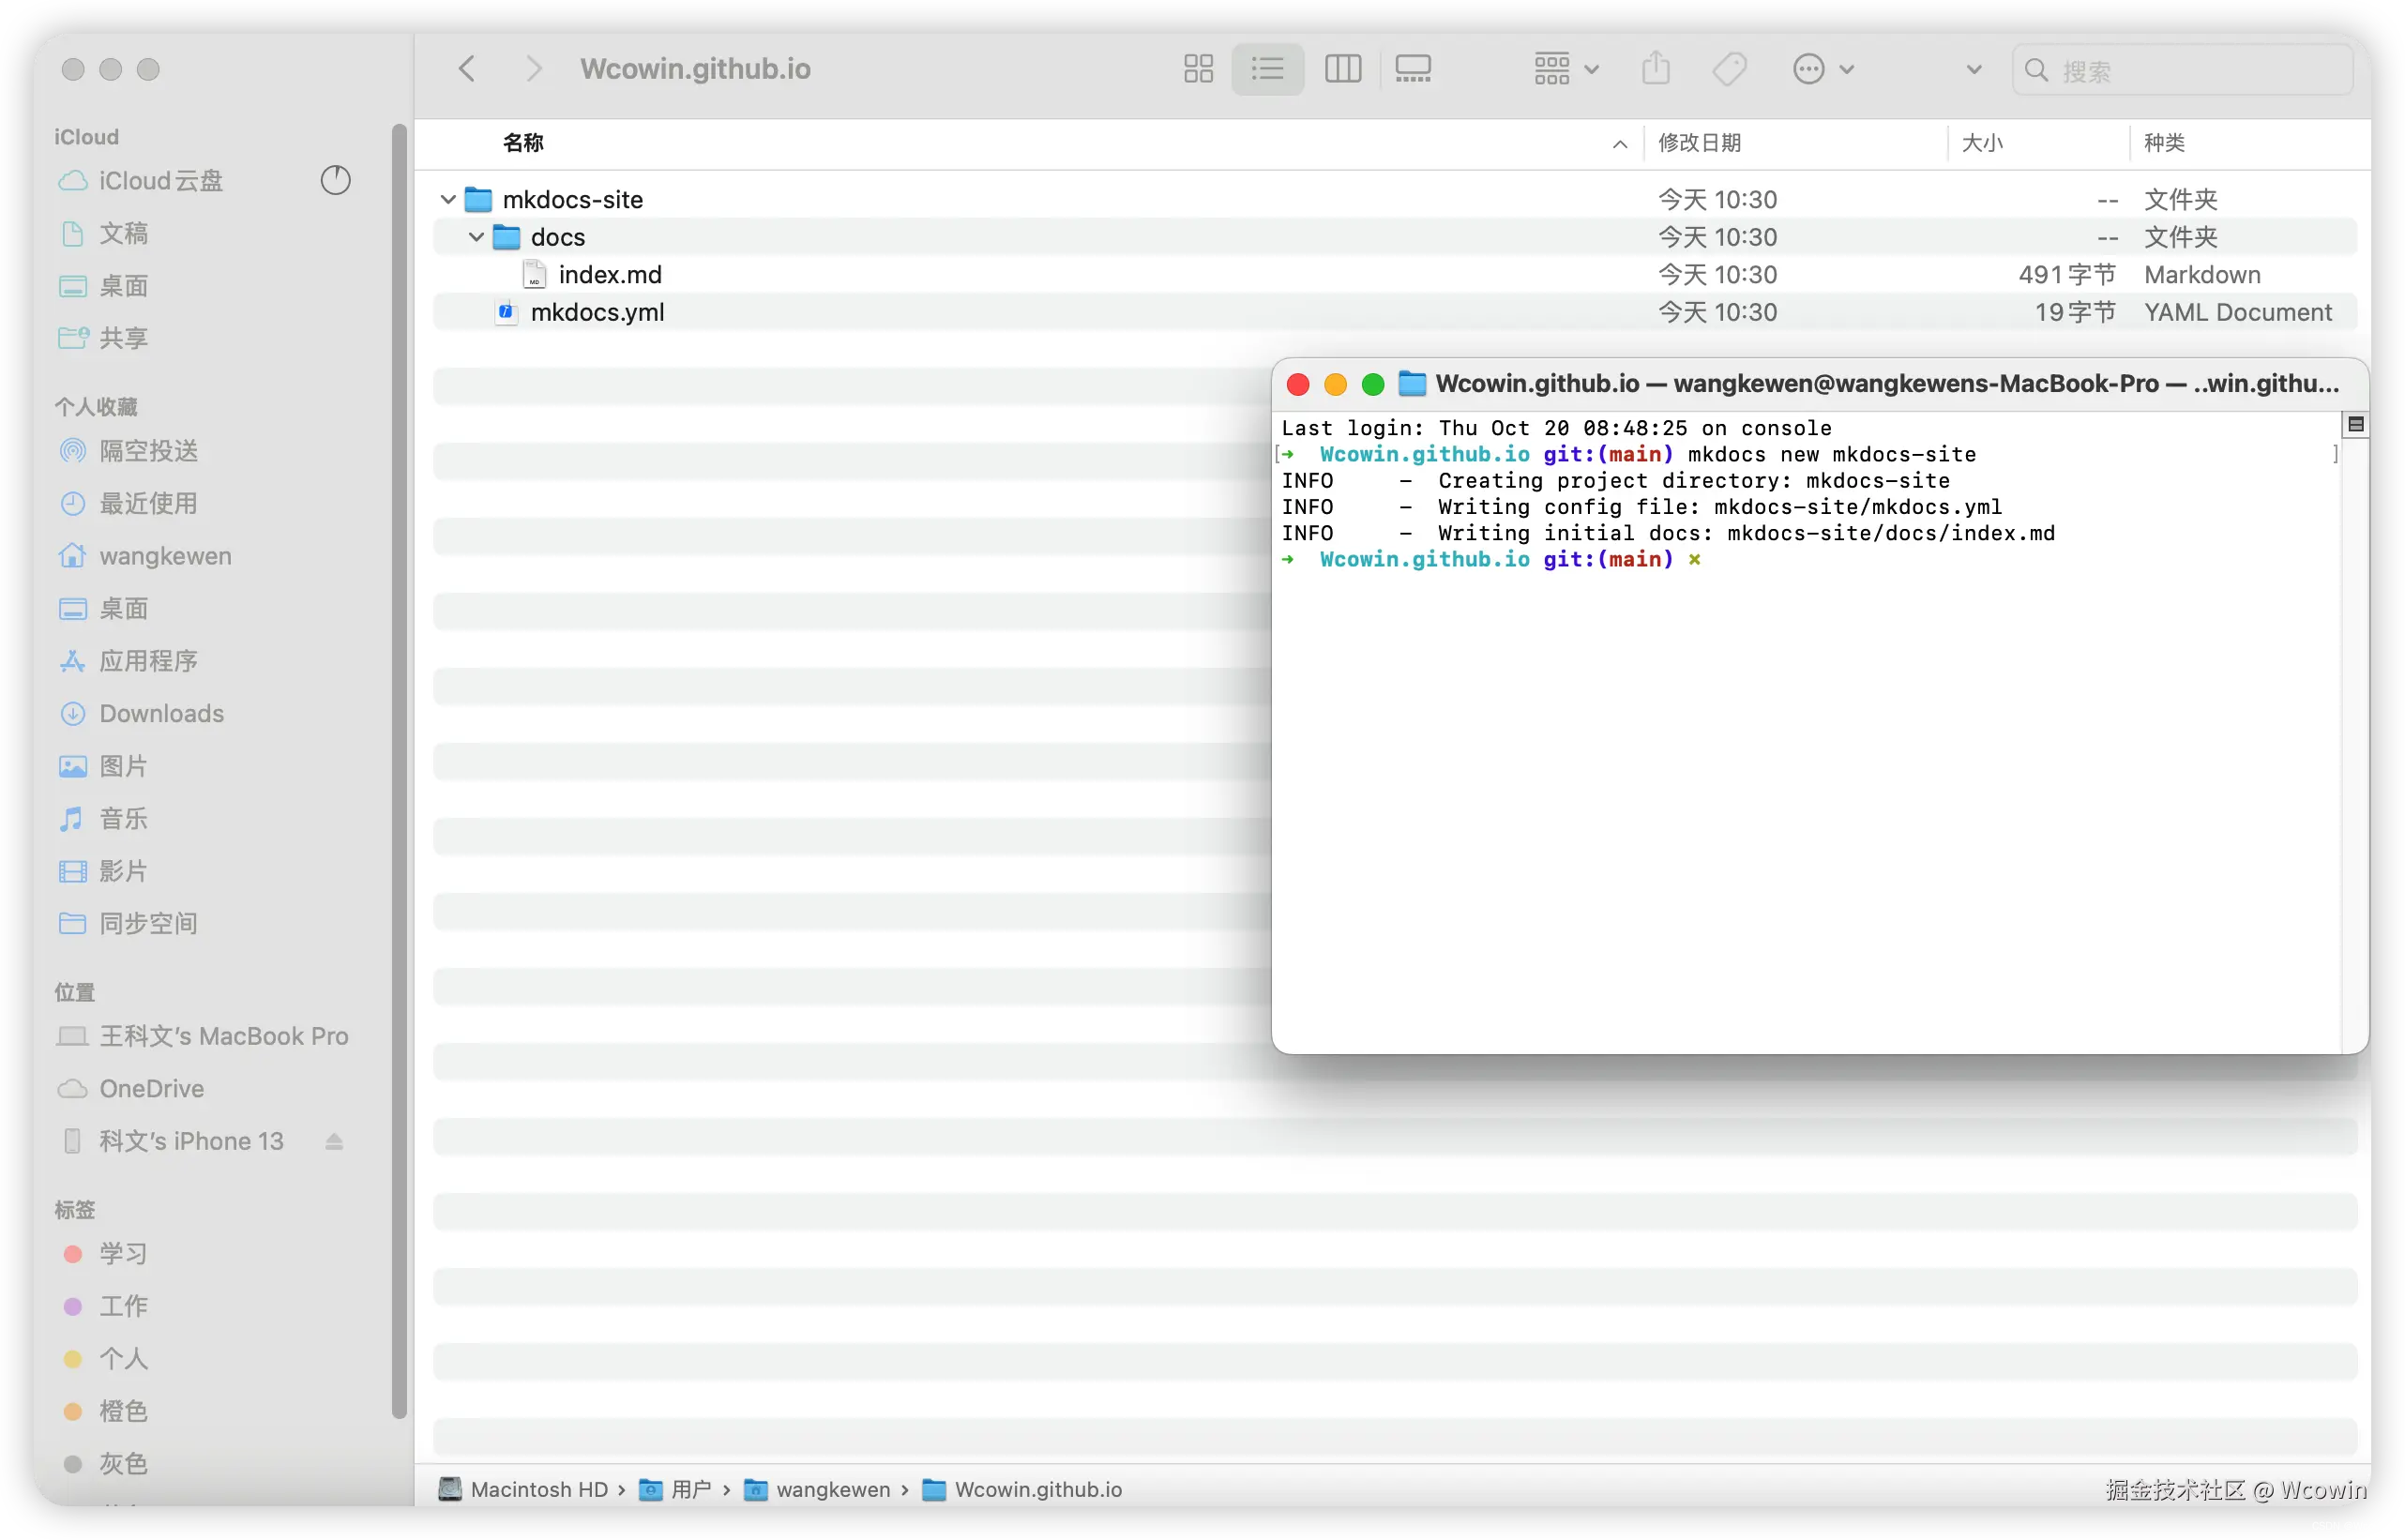Viewport: 2405px width, 1540px height.
Task: Collapse the mkdocs-site folder
Action: pyautogui.click(x=448, y=200)
